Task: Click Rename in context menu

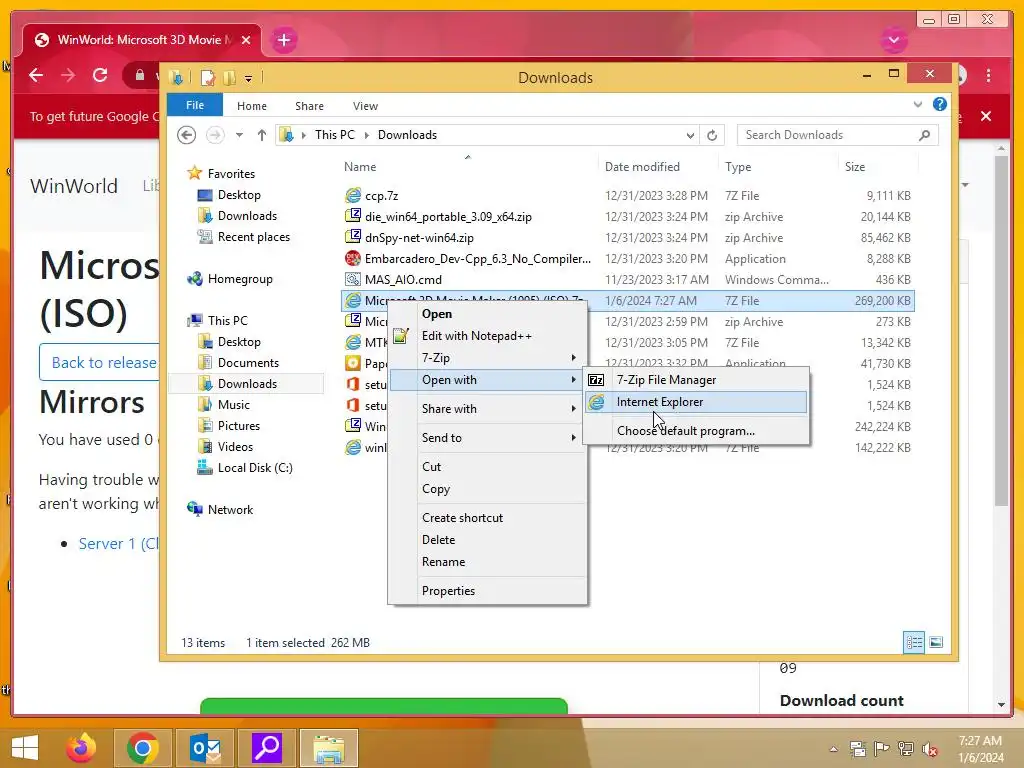Action: tap(487, 562)
